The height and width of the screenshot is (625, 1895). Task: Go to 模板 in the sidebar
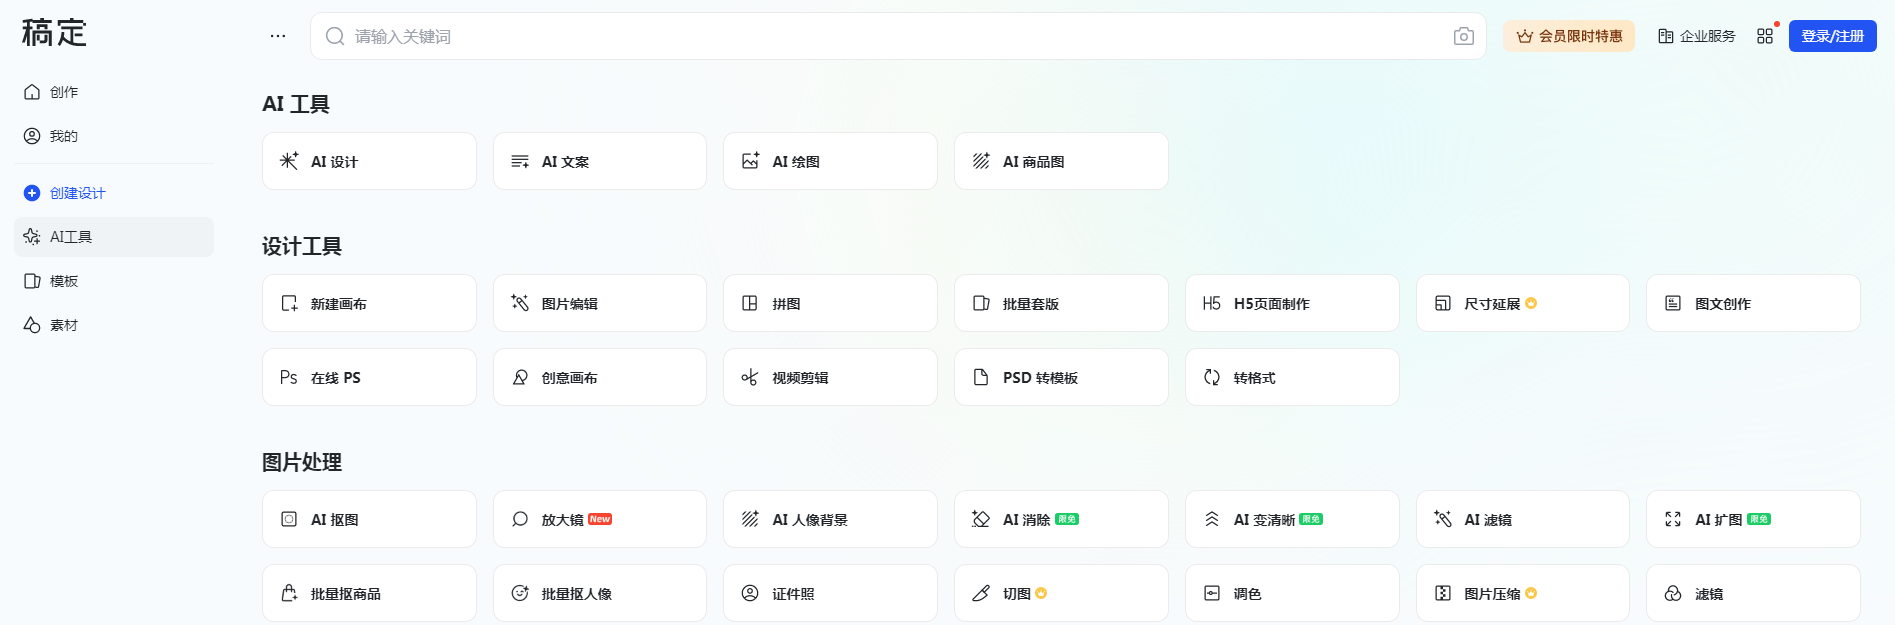(64, 281)
